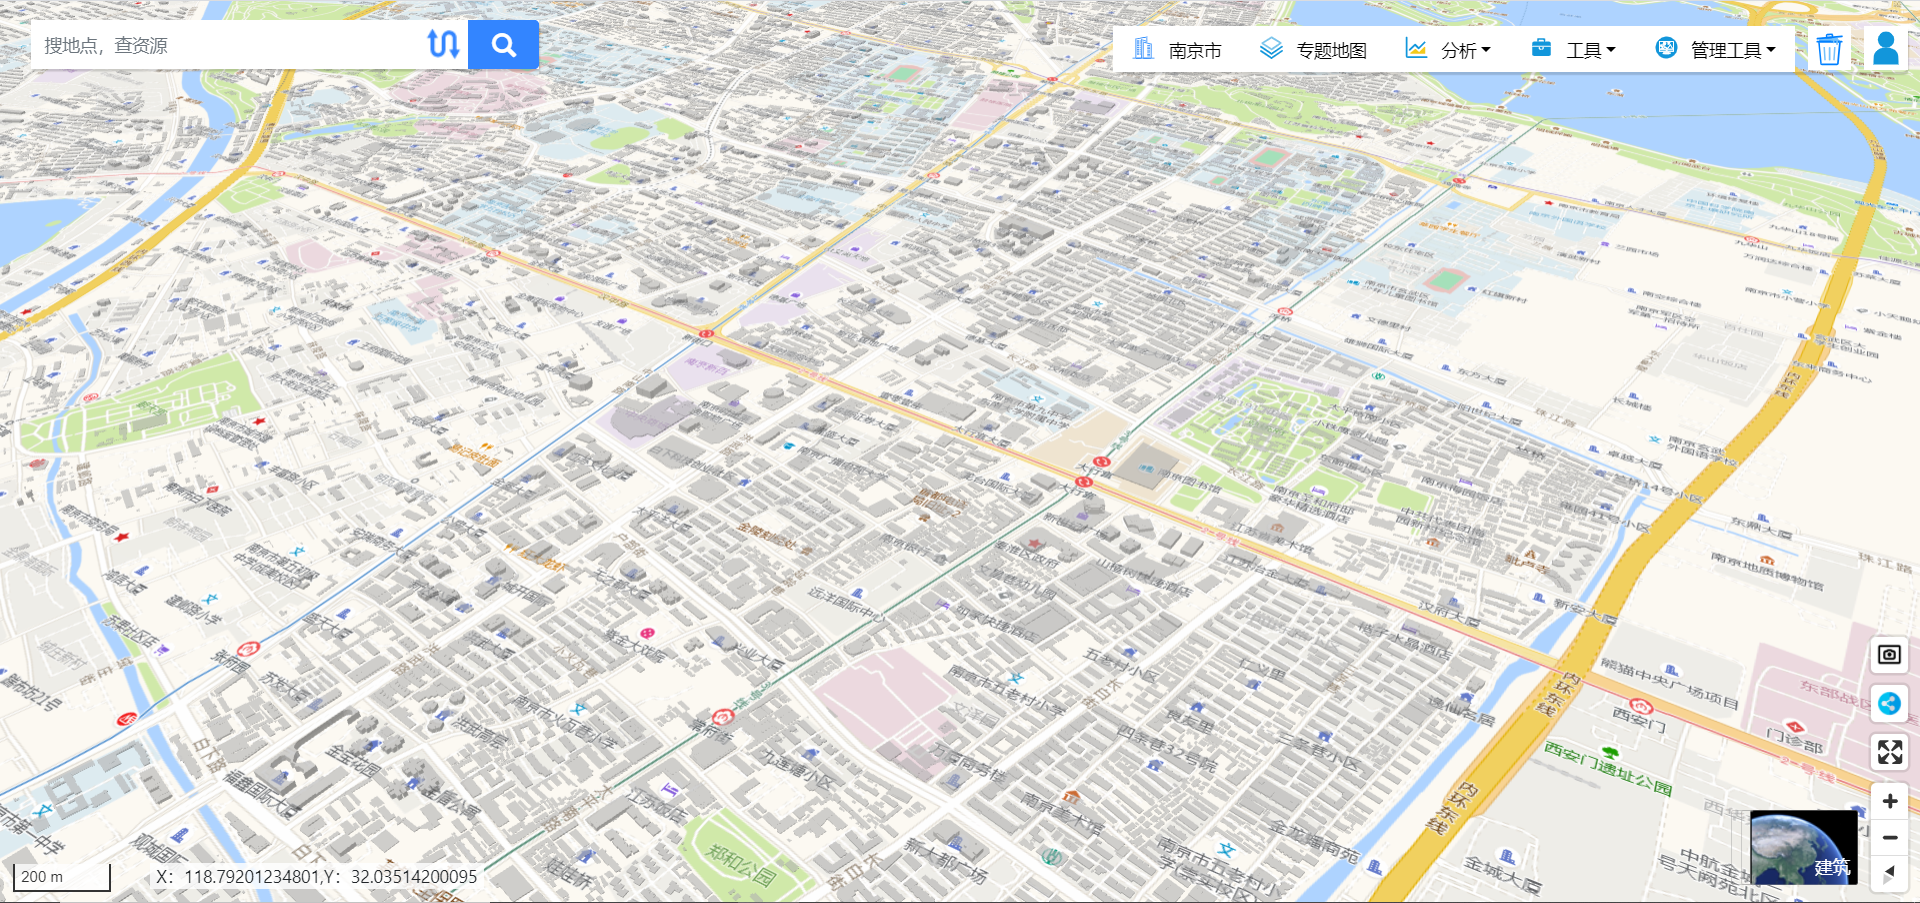Open the 专题地图 menu entry
The width and height of the screenshot is (1920, 903).
[x=1330, y=48]
